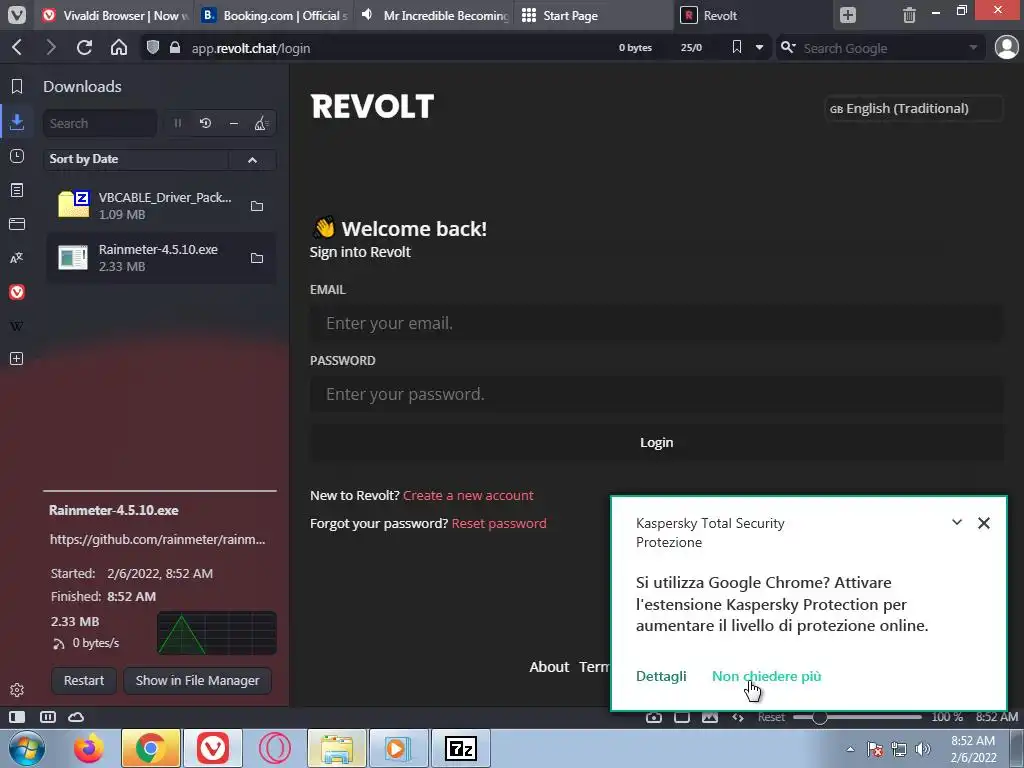Reverse the sort order arrow in Downloads
1024x768 pixels.
tap(253, 160)
